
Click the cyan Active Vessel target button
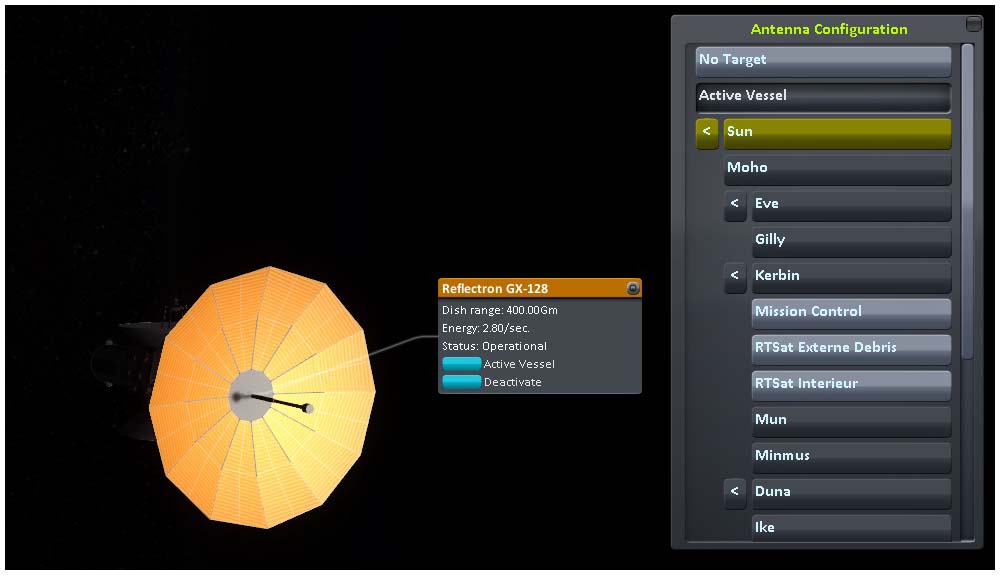pyautogui.click(x=462, y=364)
